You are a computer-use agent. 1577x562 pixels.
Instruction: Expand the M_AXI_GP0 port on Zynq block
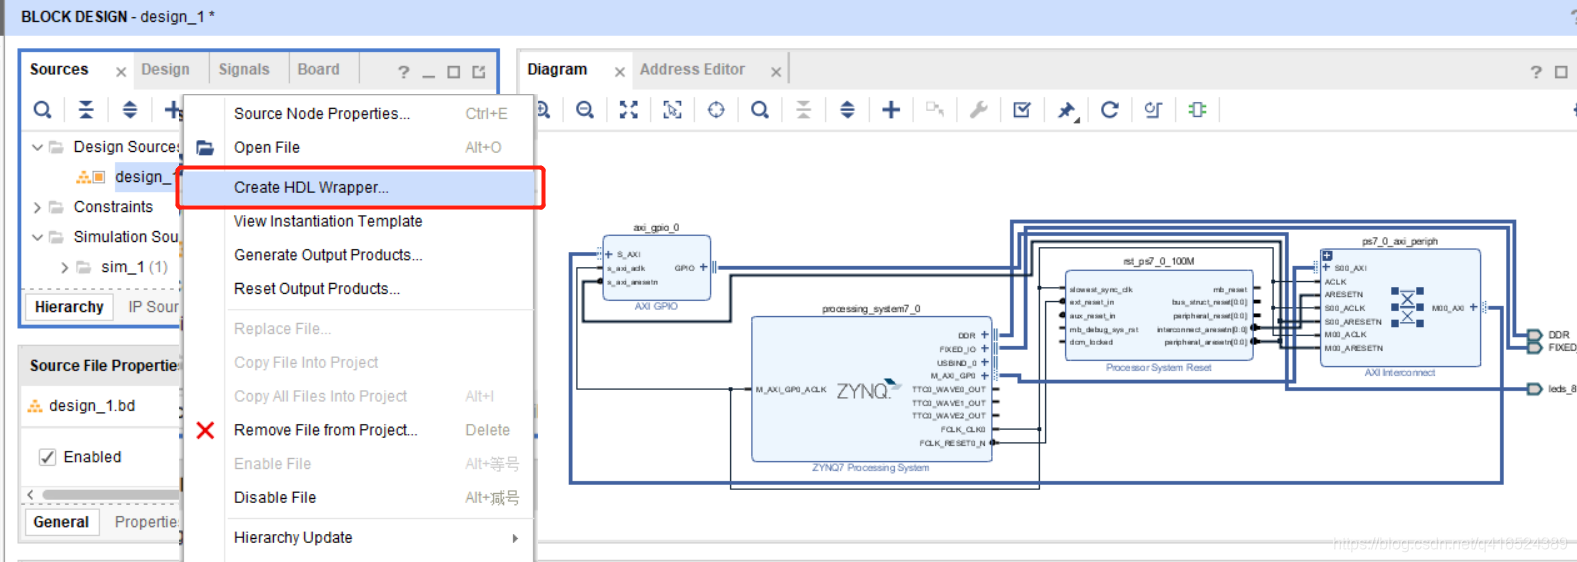(x=984, y=376)
